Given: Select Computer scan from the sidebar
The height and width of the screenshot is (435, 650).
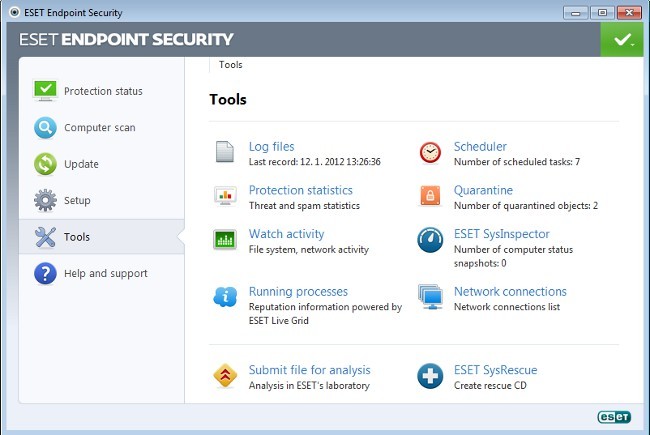Looking at the screenshot, I should pos(99,128).
